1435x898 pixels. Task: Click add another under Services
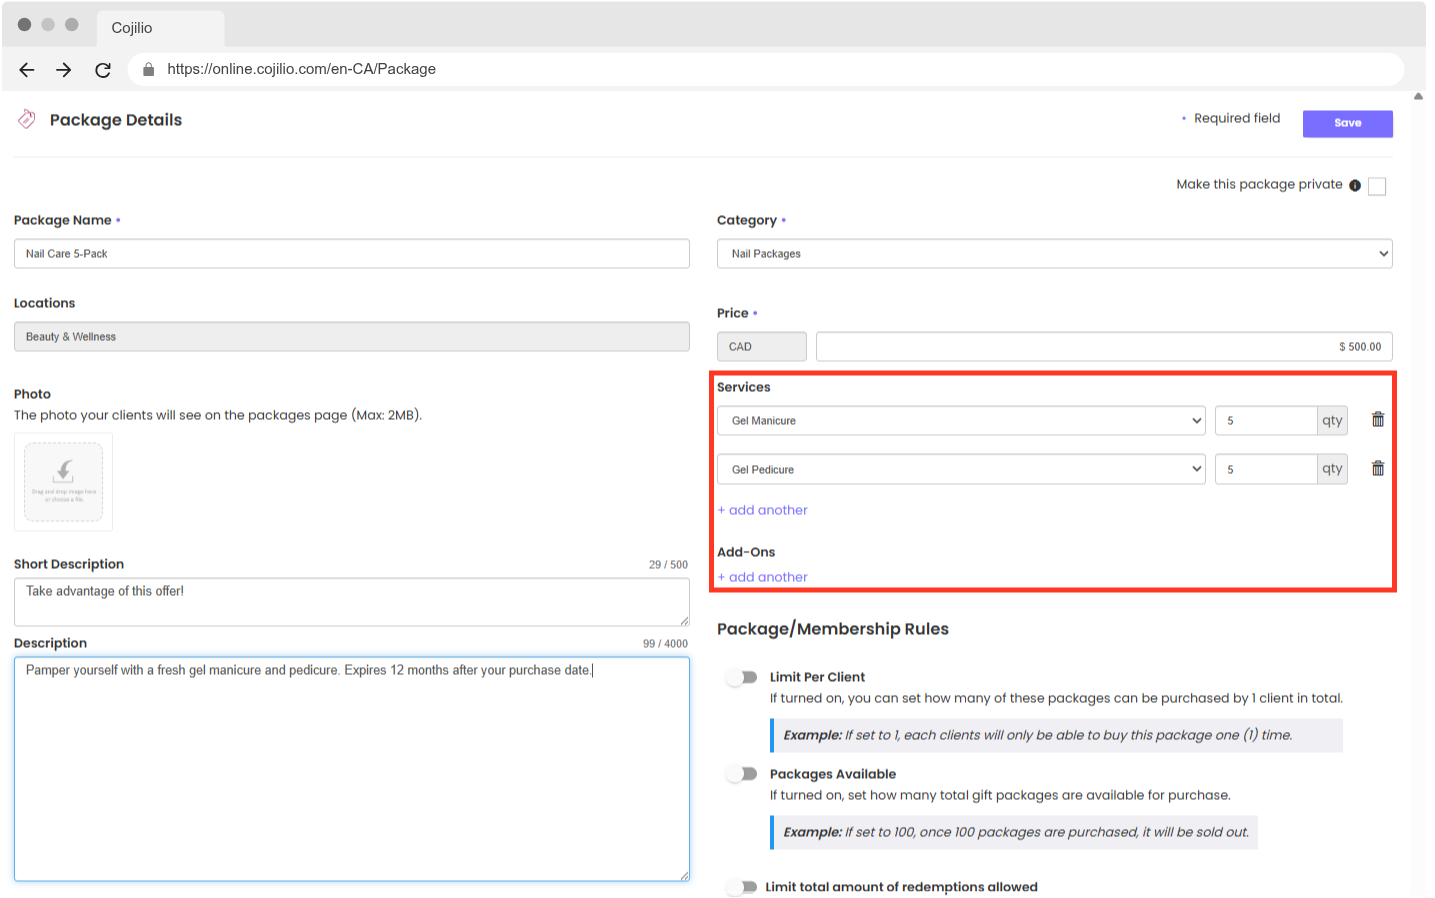(x=762, y=510)
